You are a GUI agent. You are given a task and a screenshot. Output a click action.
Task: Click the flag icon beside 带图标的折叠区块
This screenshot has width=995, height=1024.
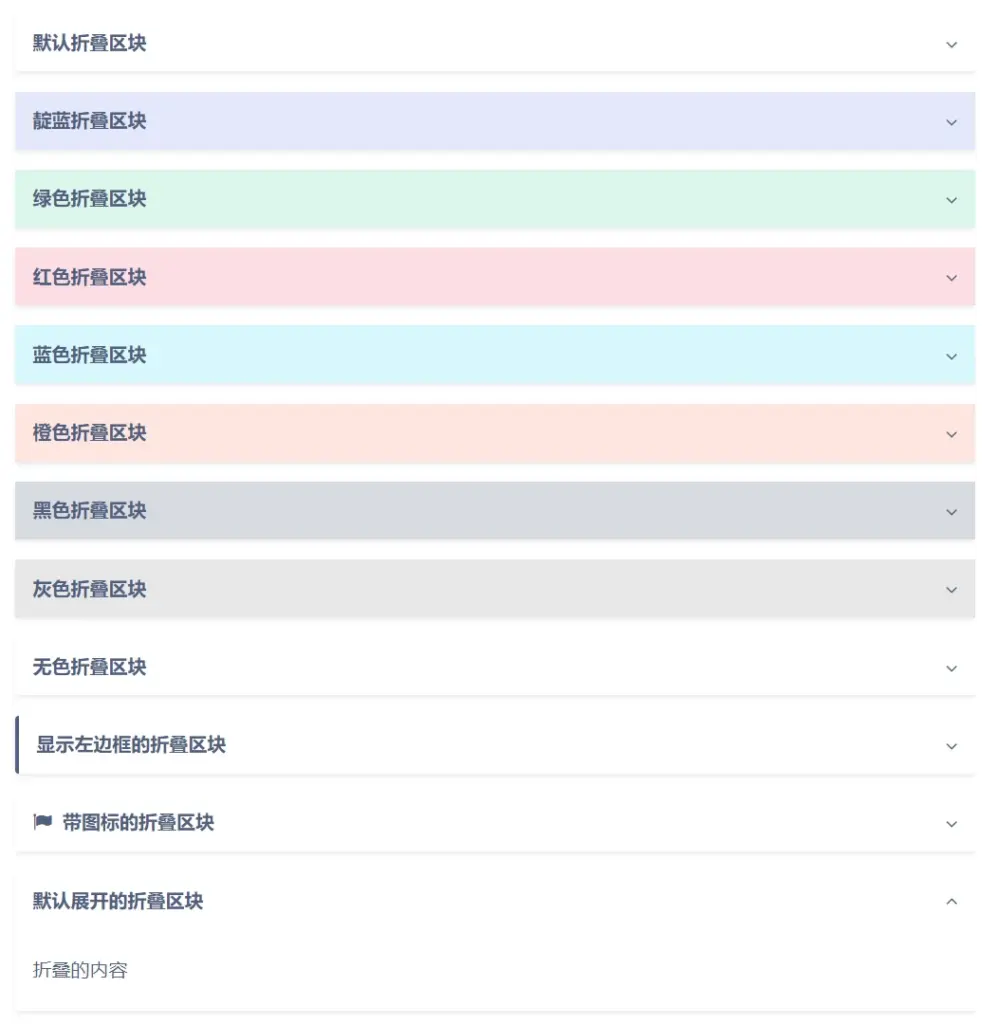tap(43, 823)
